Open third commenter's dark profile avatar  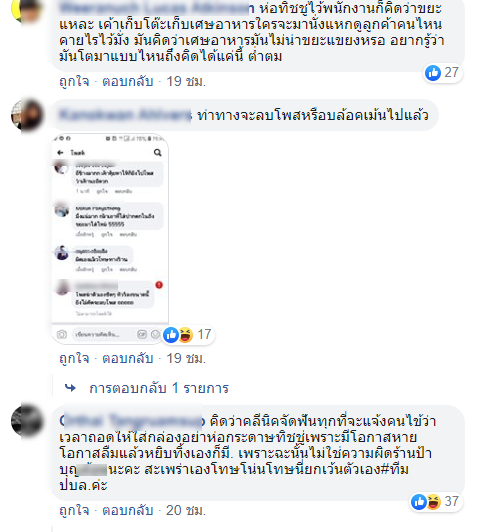pyautogui.click(x=27, y=421)
